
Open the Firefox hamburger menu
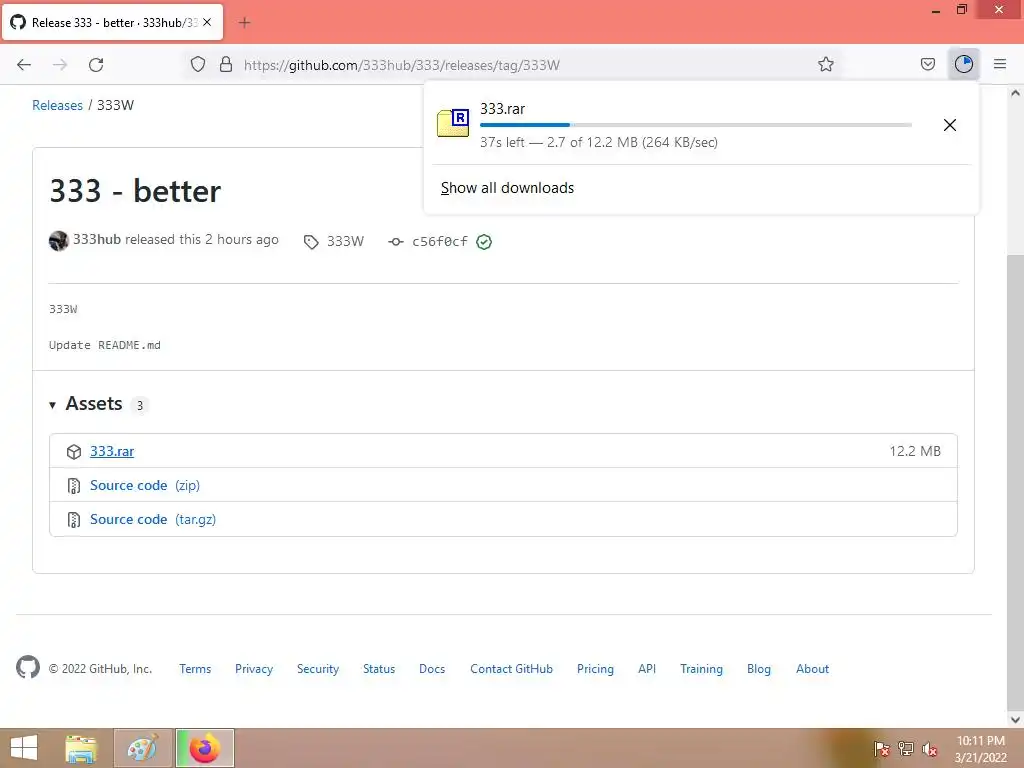[1000, 64]
